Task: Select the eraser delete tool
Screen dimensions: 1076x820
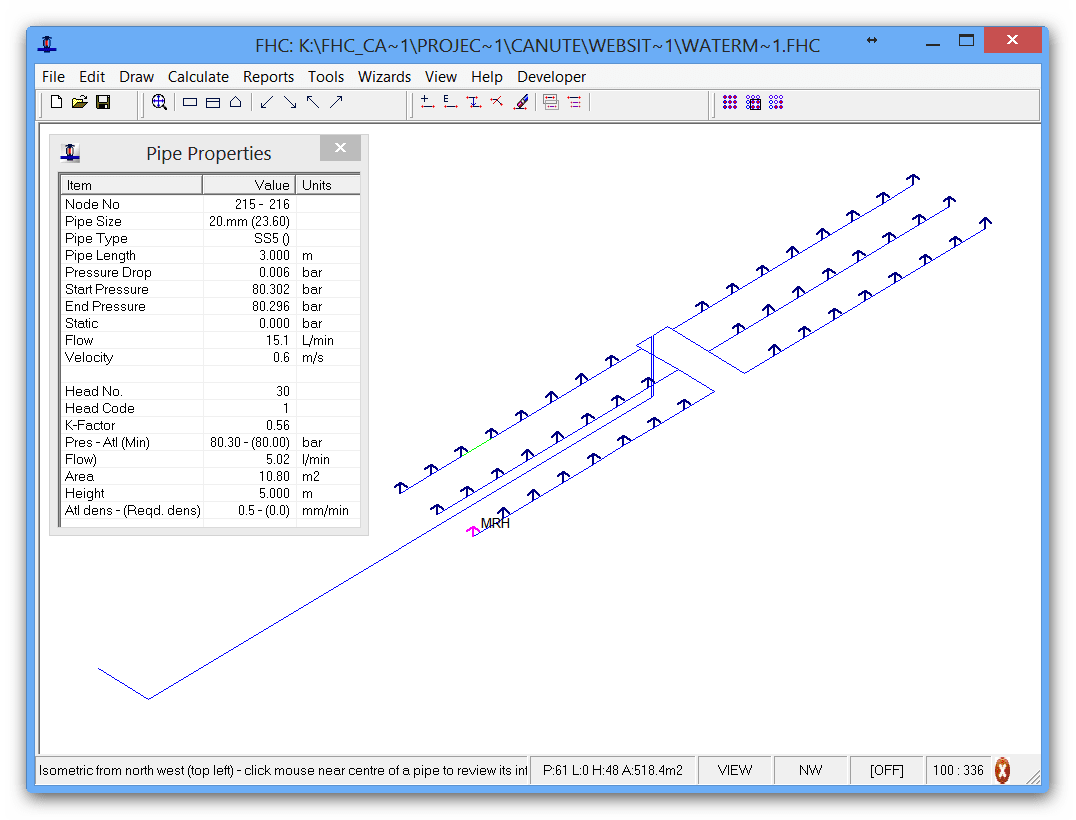Action: pos(520,102)
